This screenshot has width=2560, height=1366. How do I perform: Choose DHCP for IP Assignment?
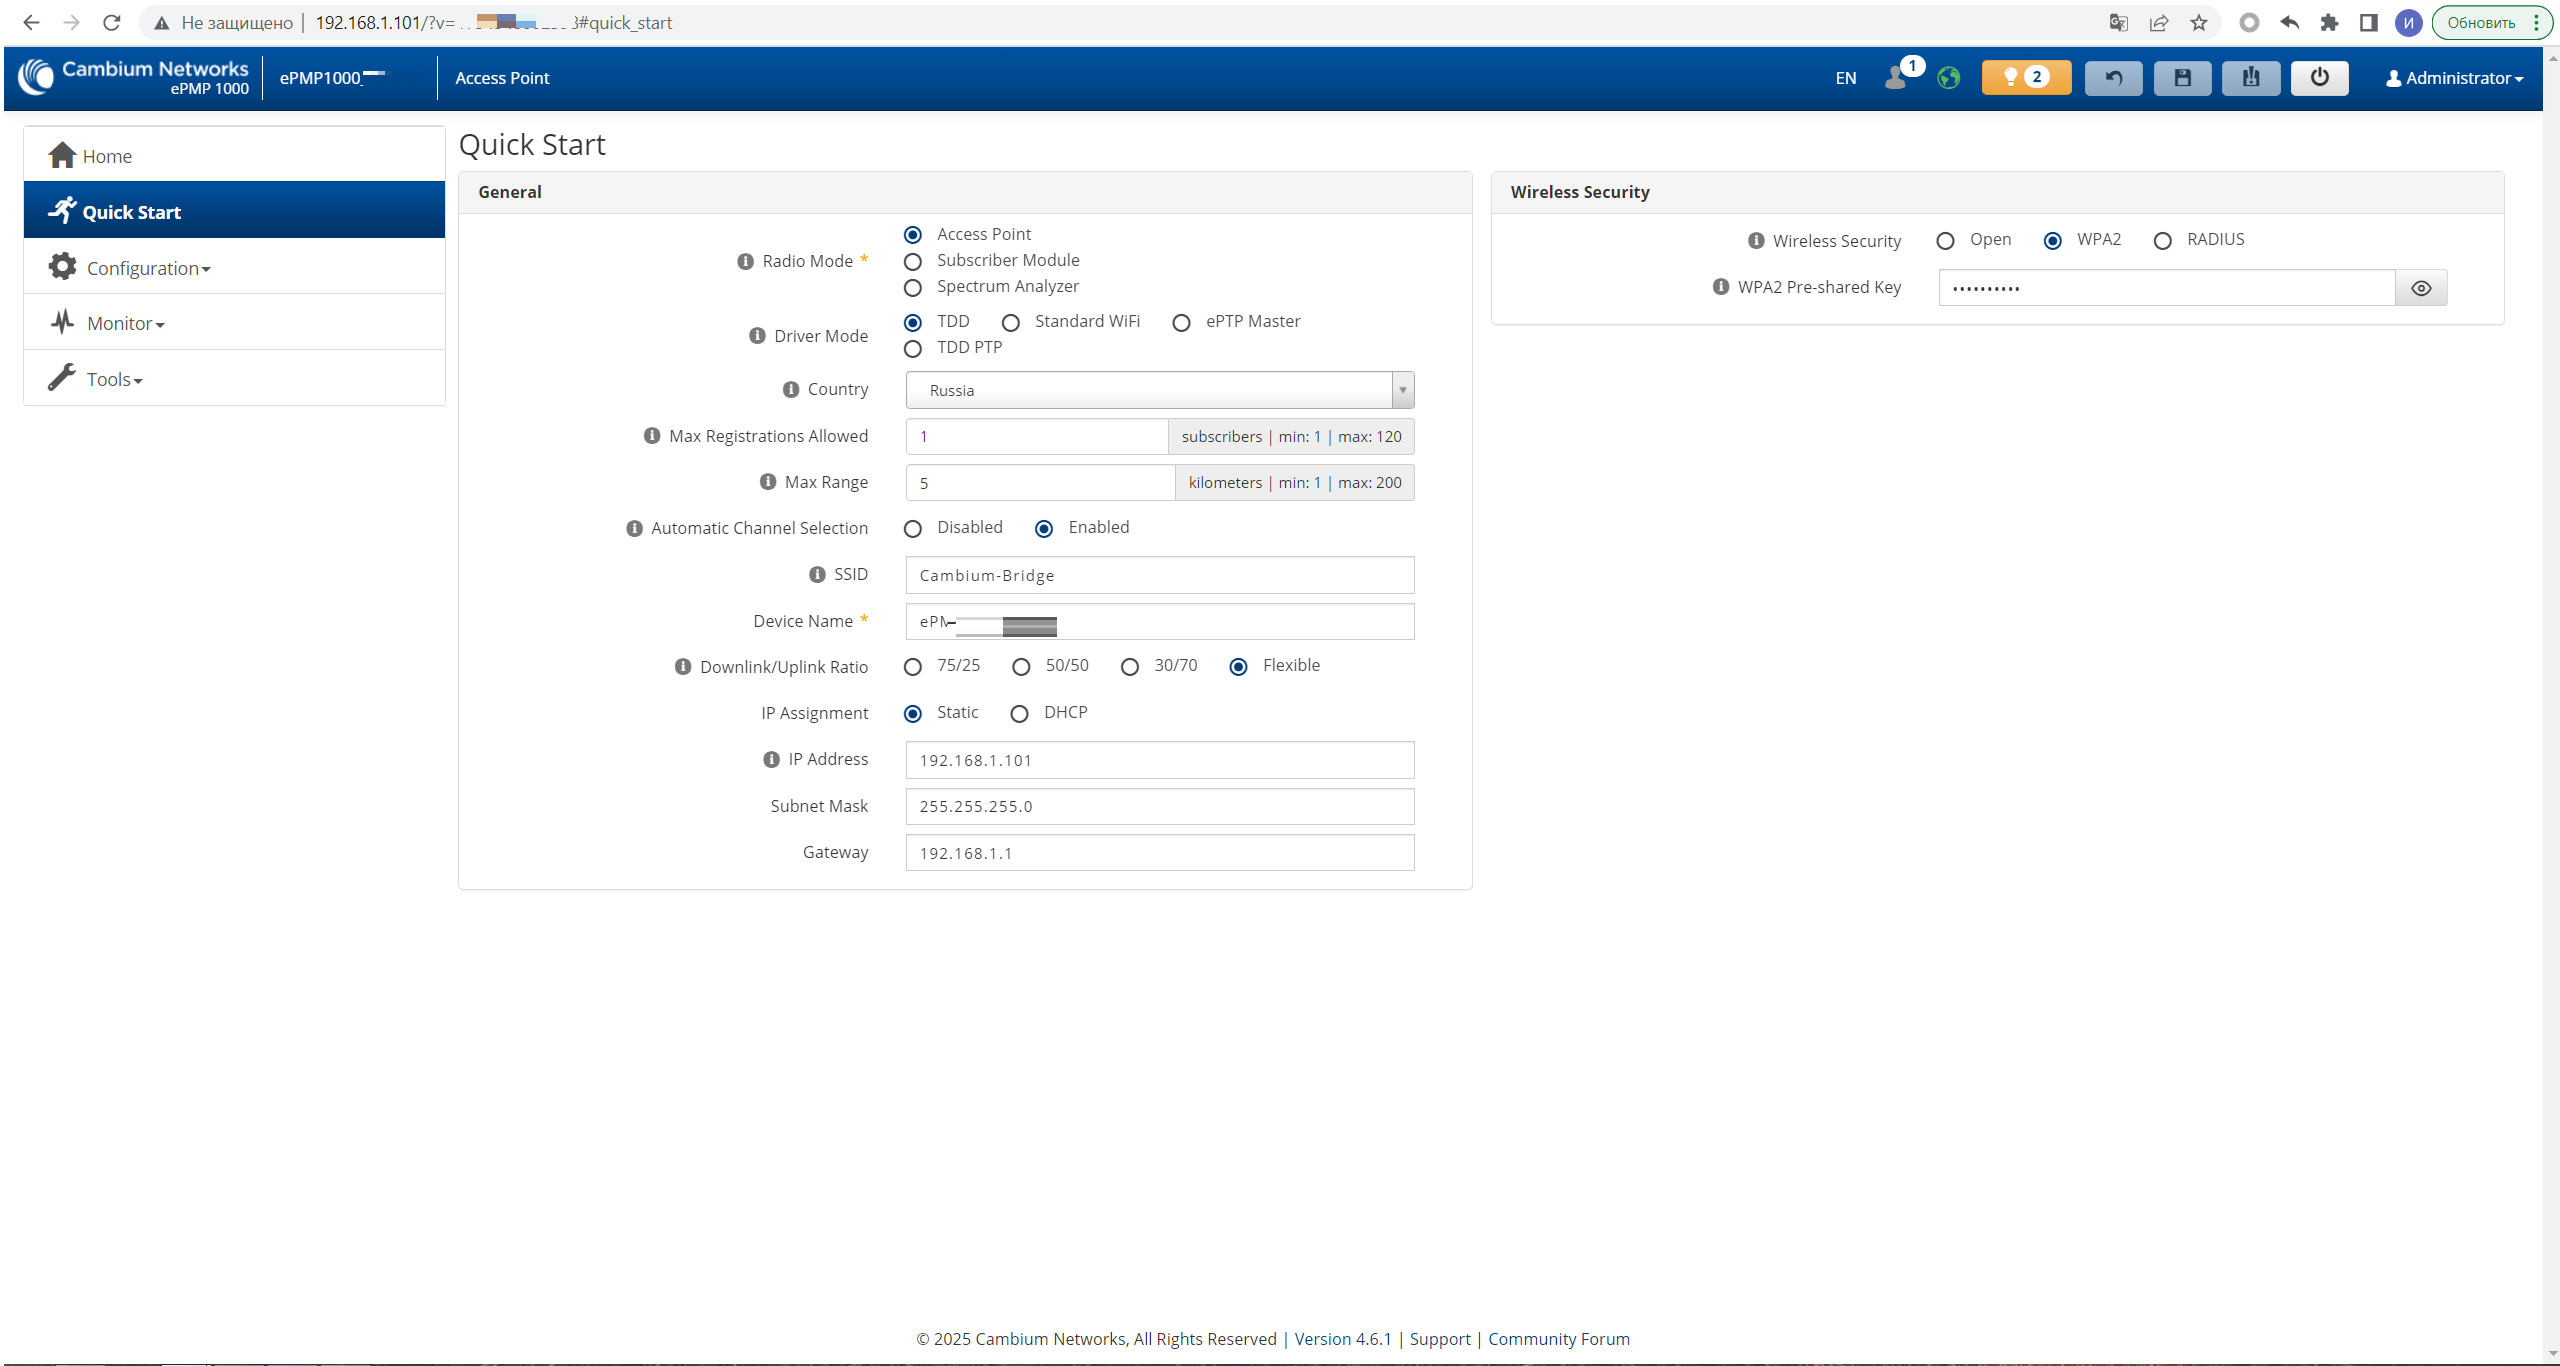click(x=1019, y=714)
